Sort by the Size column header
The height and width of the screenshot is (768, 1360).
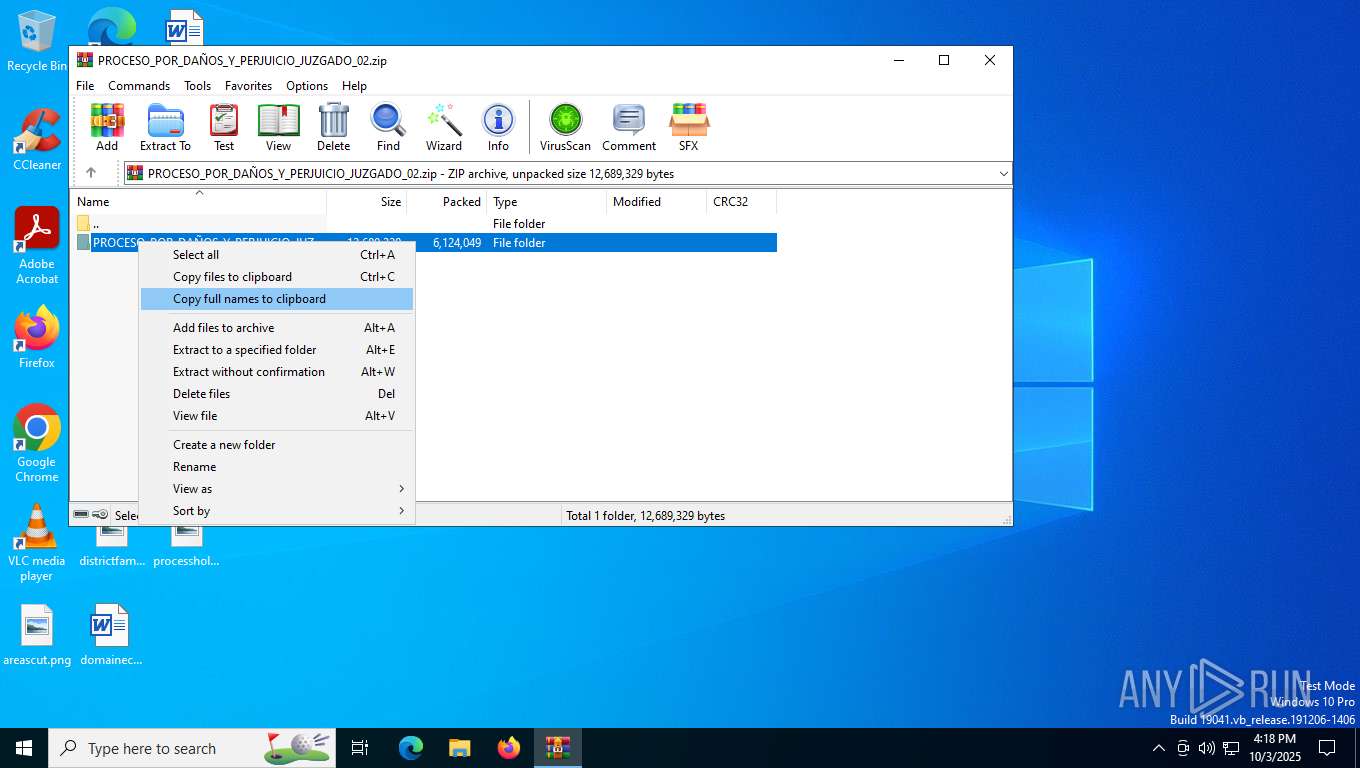(x=366, y=202)
